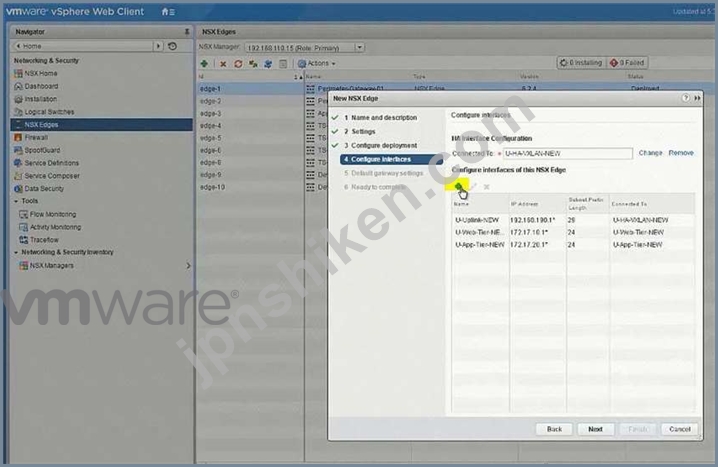Screen dimensions: 718x467
Task: Click the delete interface X icon
Action: click(486, 187)
